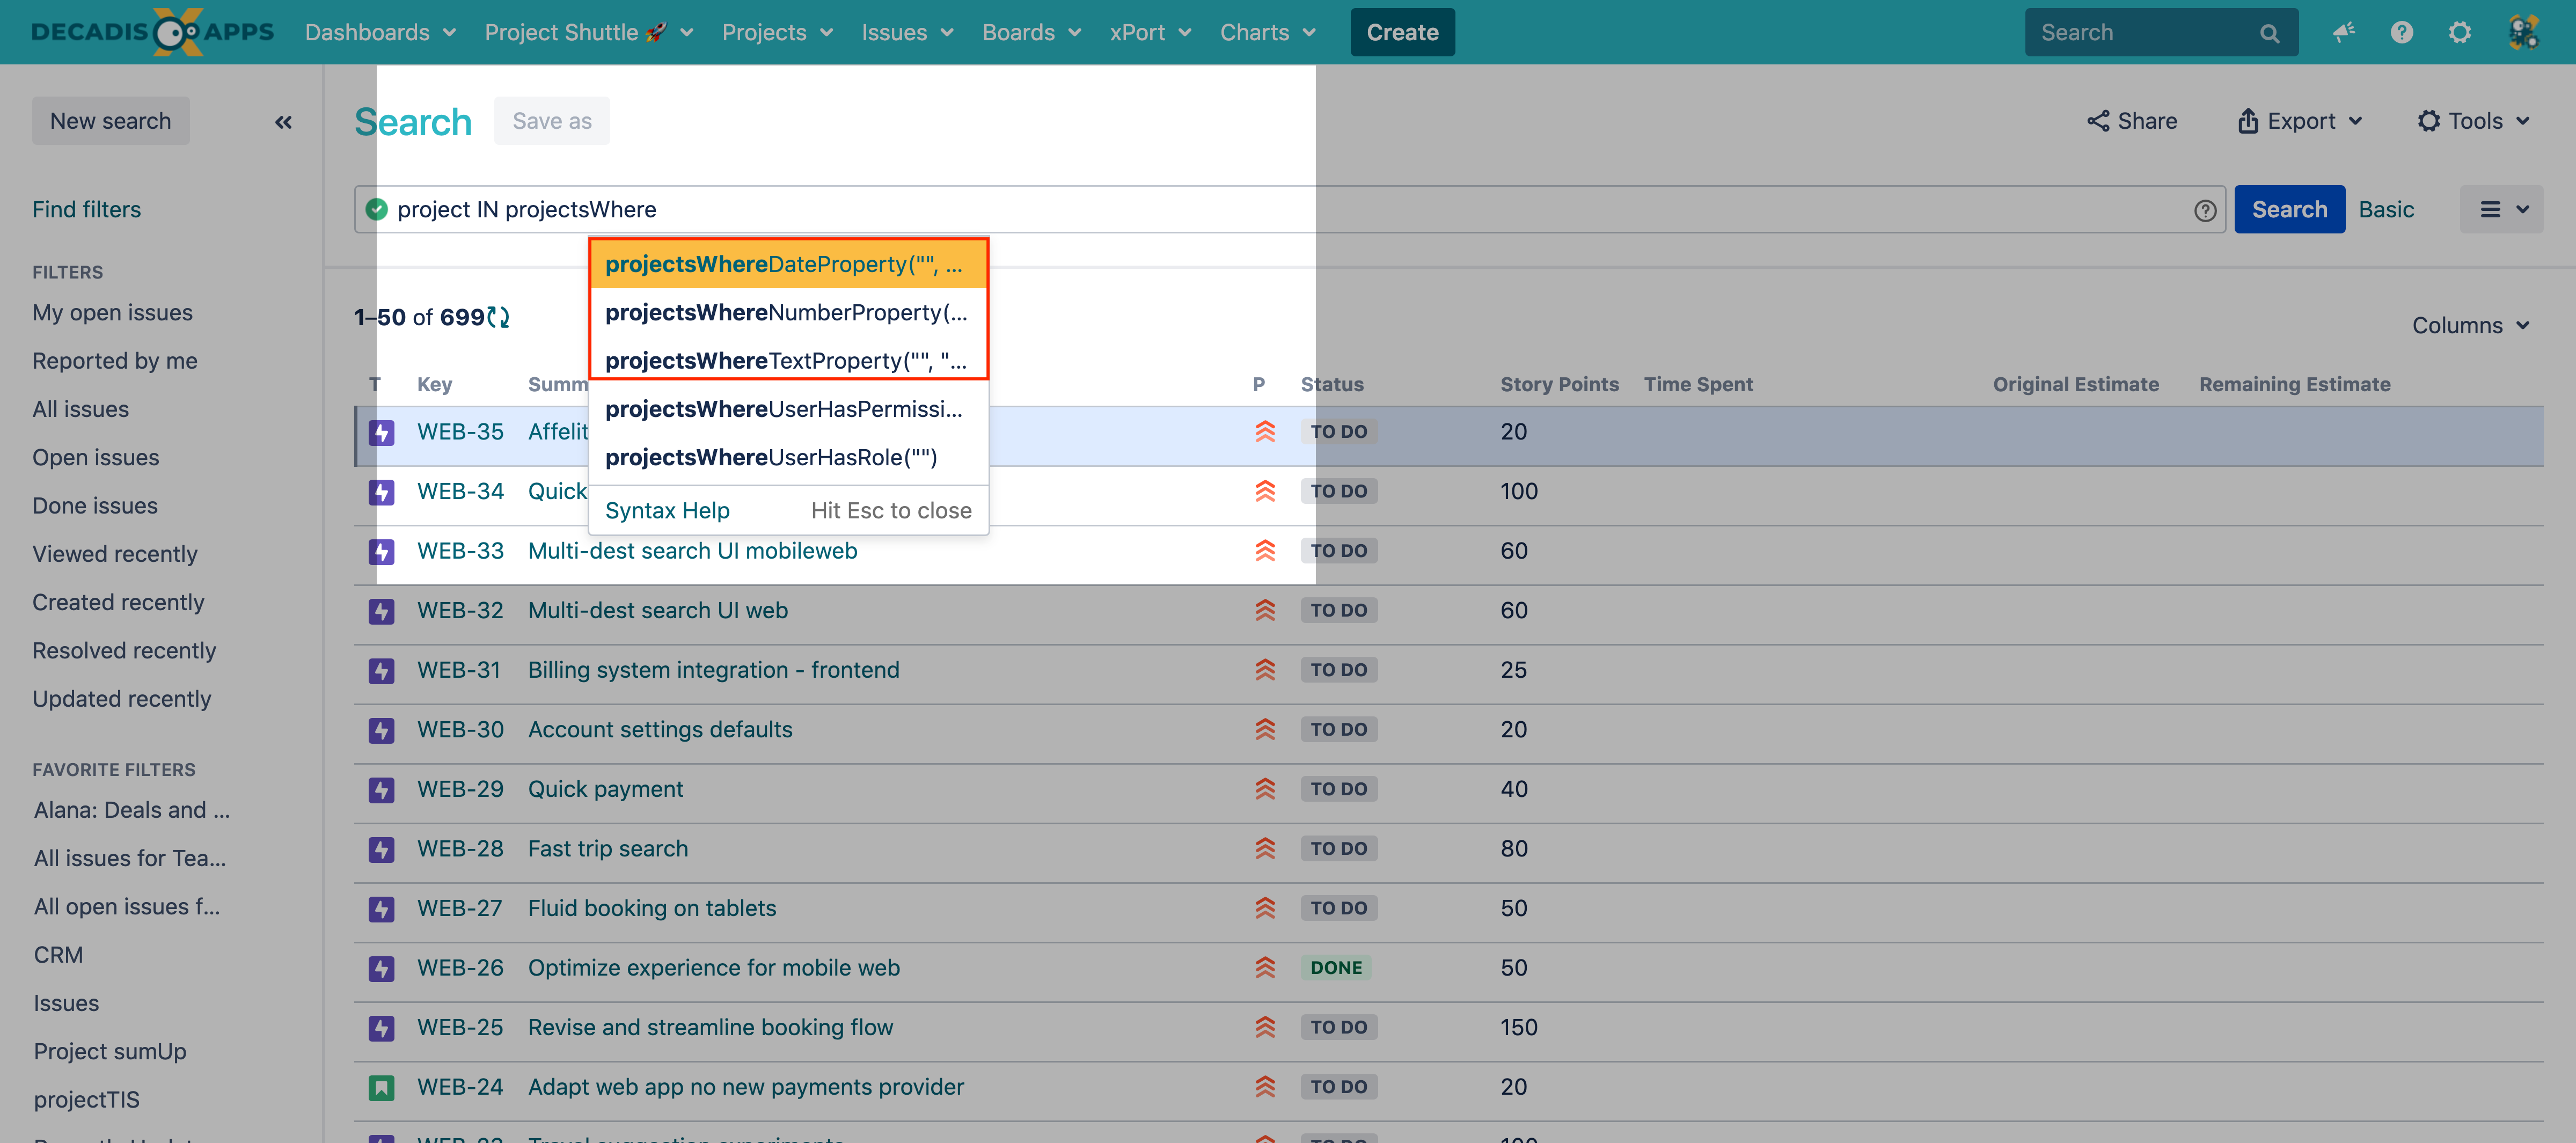The height and width of the screenshot is (1143, 2576).
Task: Select the Viewed recently filter
Action: pos(115,554)
